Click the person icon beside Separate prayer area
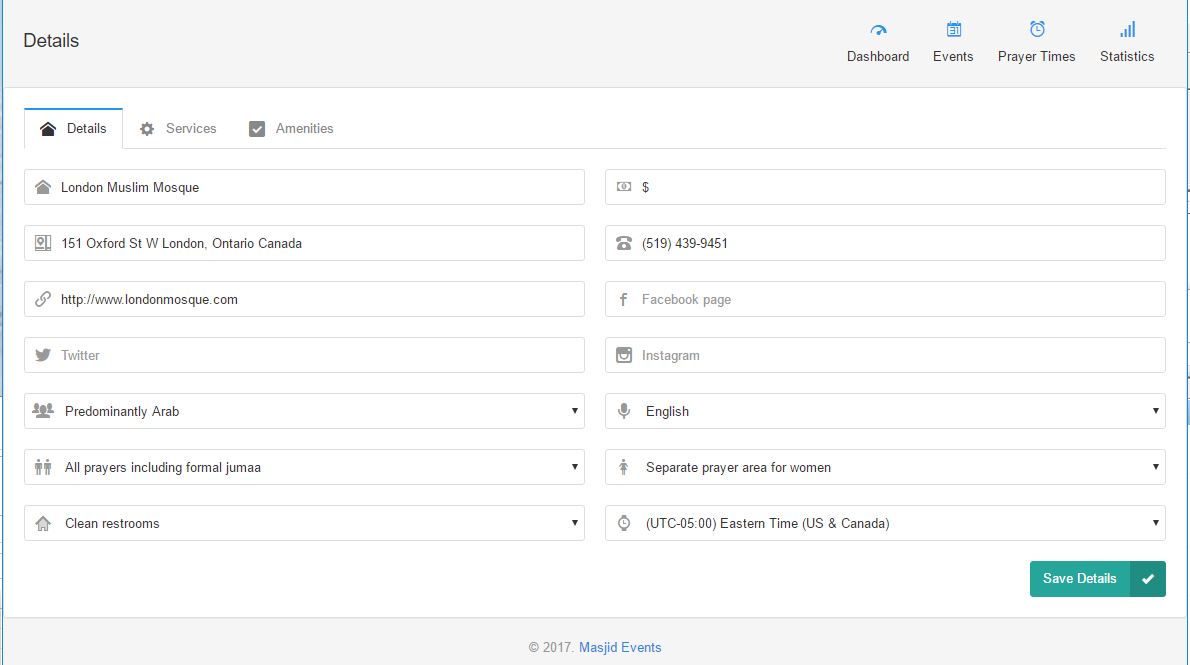Image resolution: width=1190 pixels, height=665 pixels. [624, 467]
